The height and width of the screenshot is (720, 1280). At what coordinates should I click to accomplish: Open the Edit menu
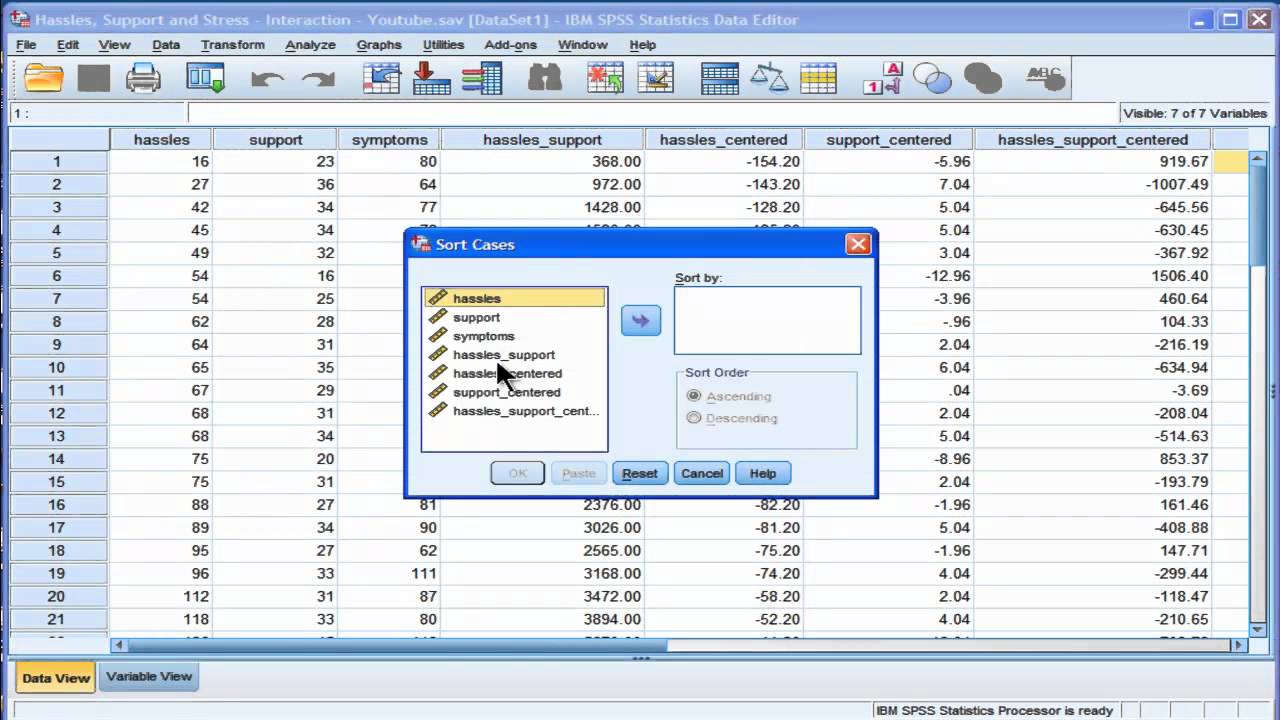tap(68, 45)
